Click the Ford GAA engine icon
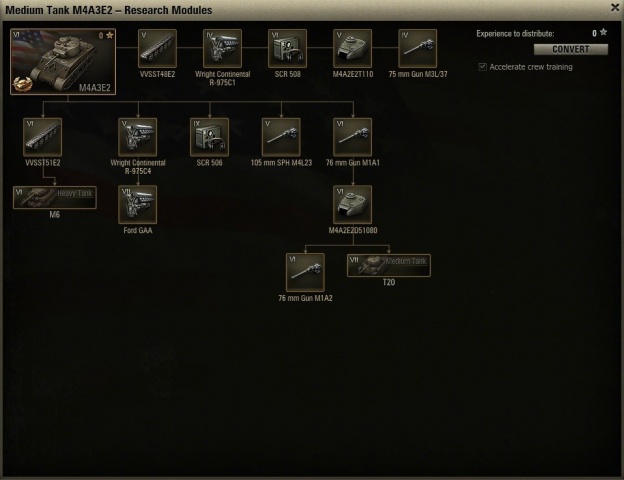Image resolution: width=624 pixels, height=480 pixels. click(138, 205)
